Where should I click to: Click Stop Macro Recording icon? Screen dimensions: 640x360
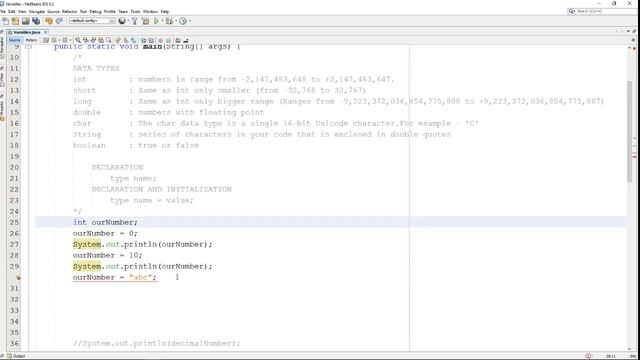click(168, 40)
